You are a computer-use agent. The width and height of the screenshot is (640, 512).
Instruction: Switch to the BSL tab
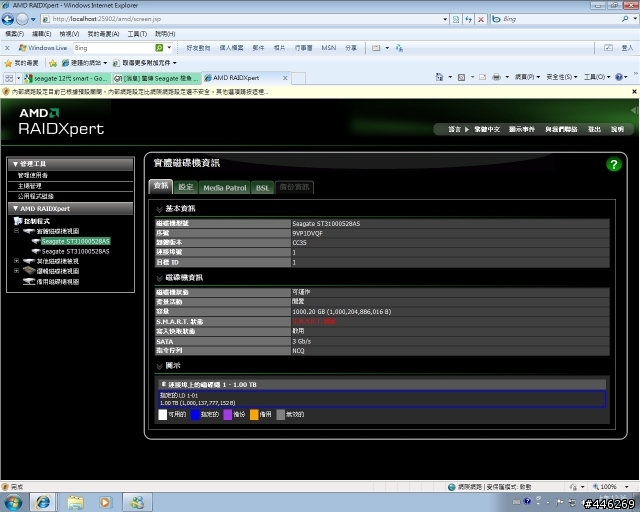click(x=262, y=188)
